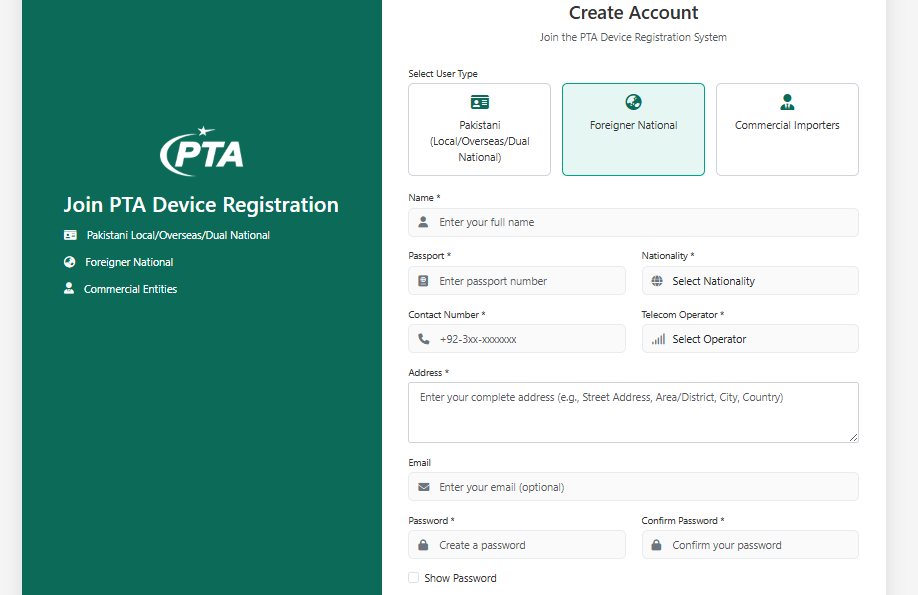Click the PTA logo on the green panel
This screenshot has height=595, width=918.
pyautogui.click(x=202, y=151)
